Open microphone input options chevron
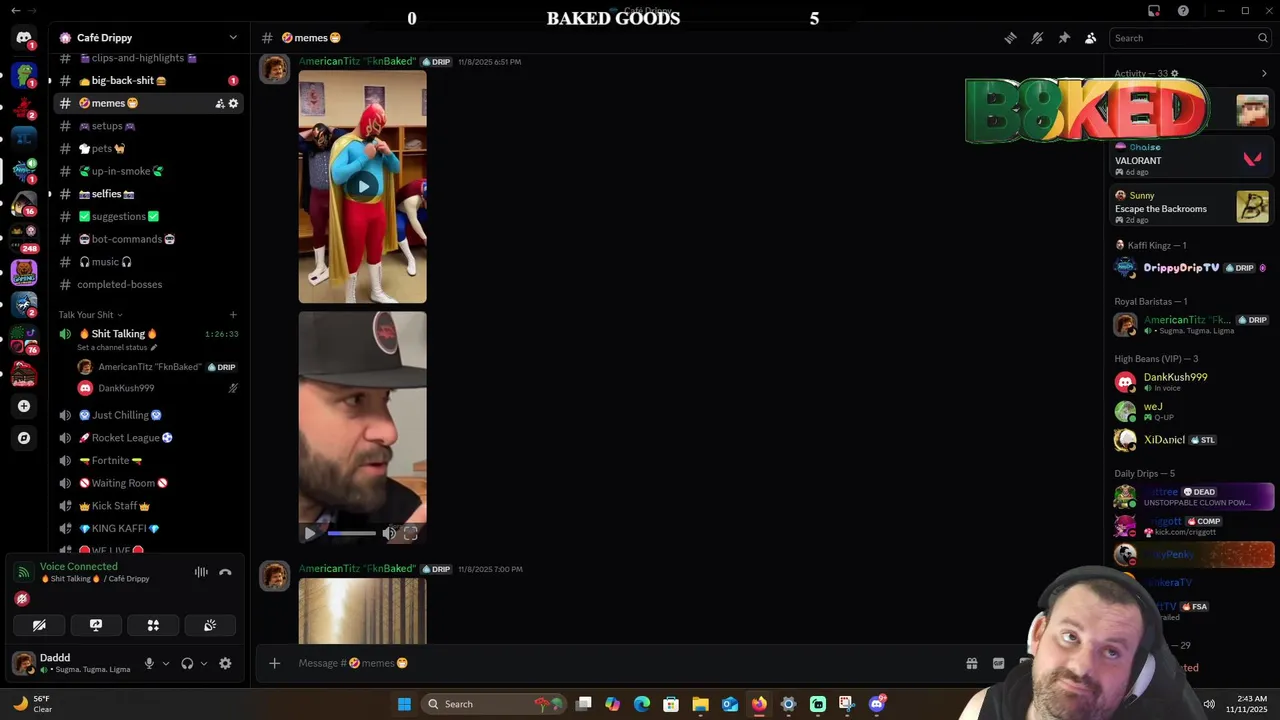The width and height of the screenshot is (1280, 720). [x=166, y=663]
